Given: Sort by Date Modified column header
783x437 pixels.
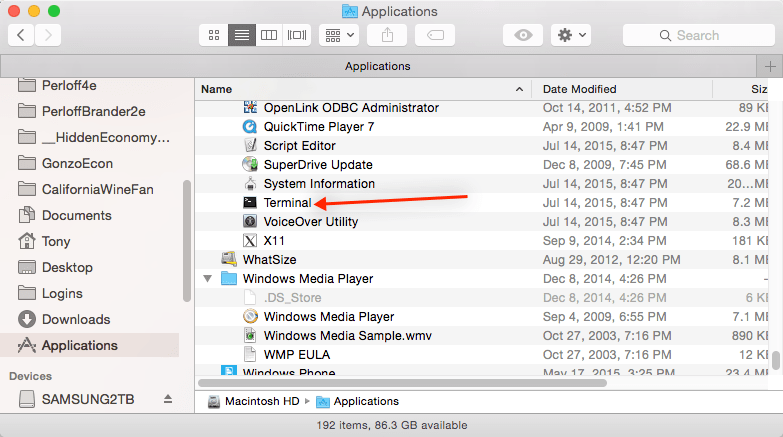Looking at the screenshot, I should point(579,89).
